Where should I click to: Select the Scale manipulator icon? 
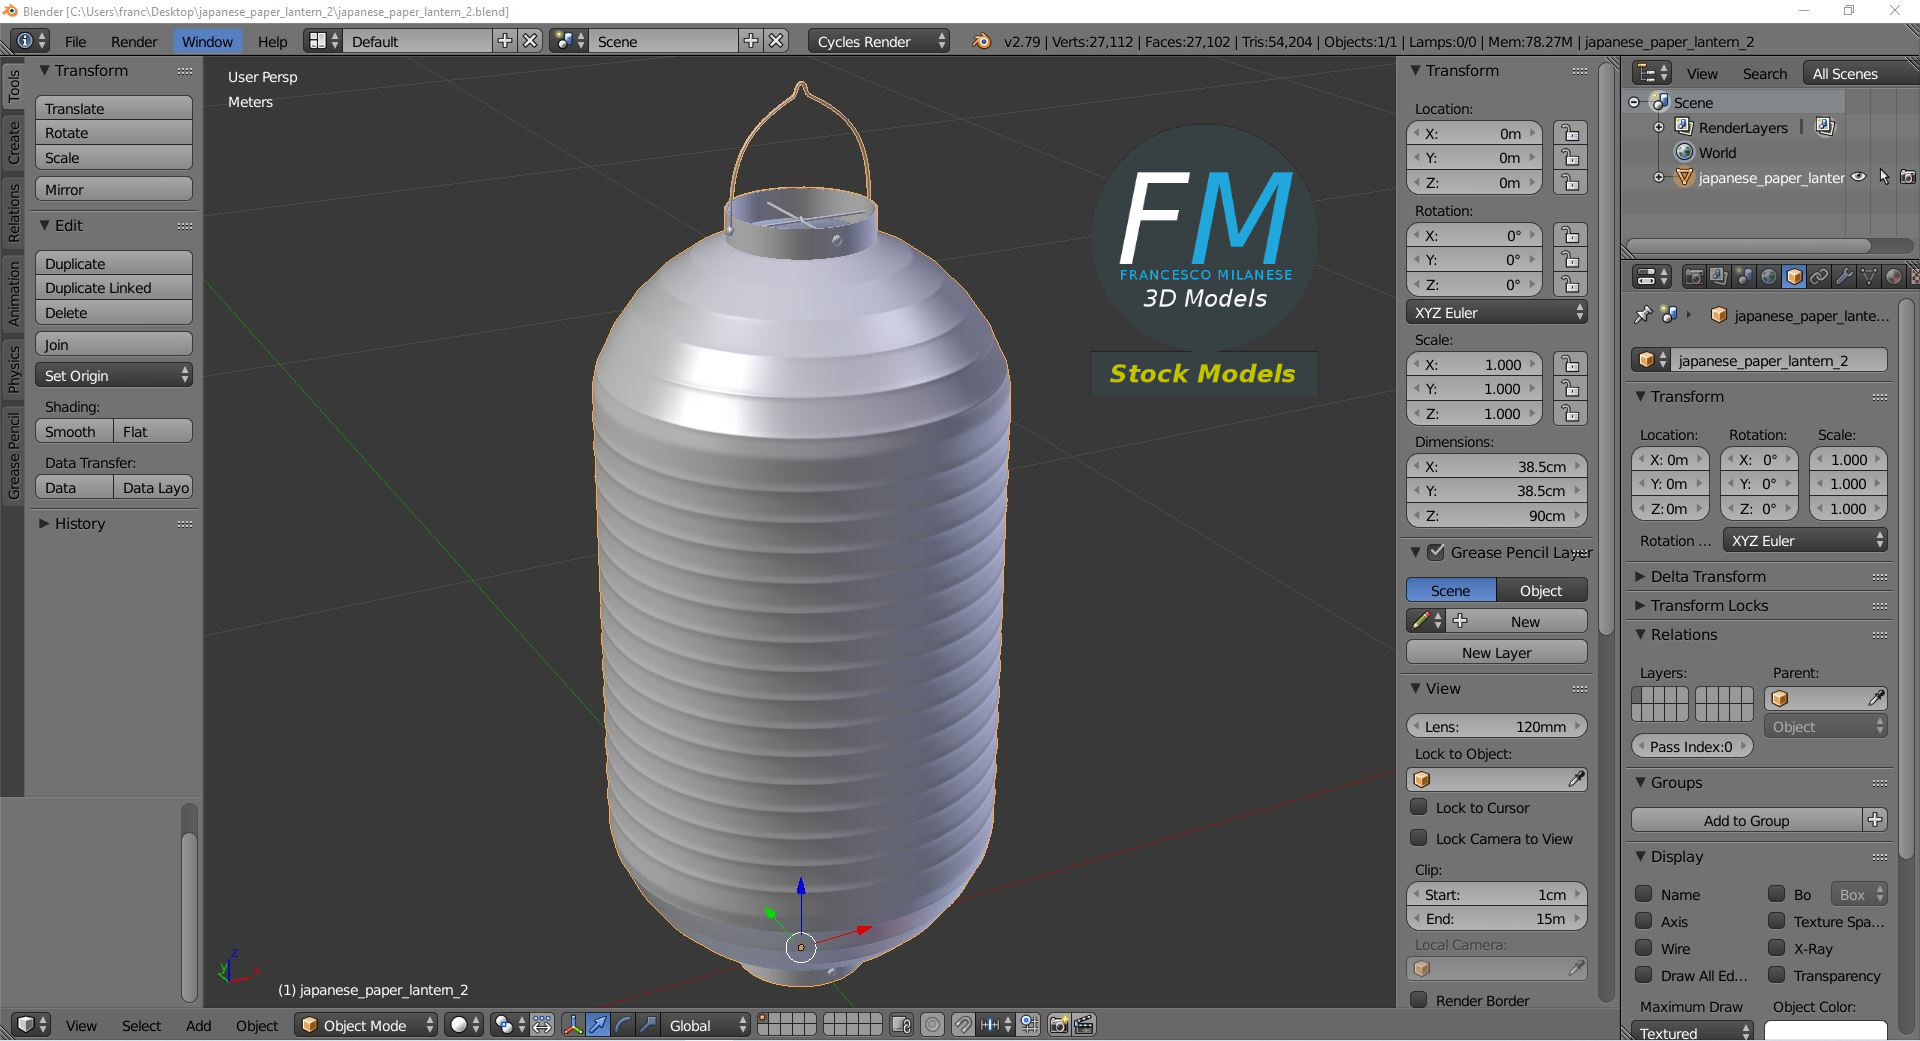(x=648, y=1025)
